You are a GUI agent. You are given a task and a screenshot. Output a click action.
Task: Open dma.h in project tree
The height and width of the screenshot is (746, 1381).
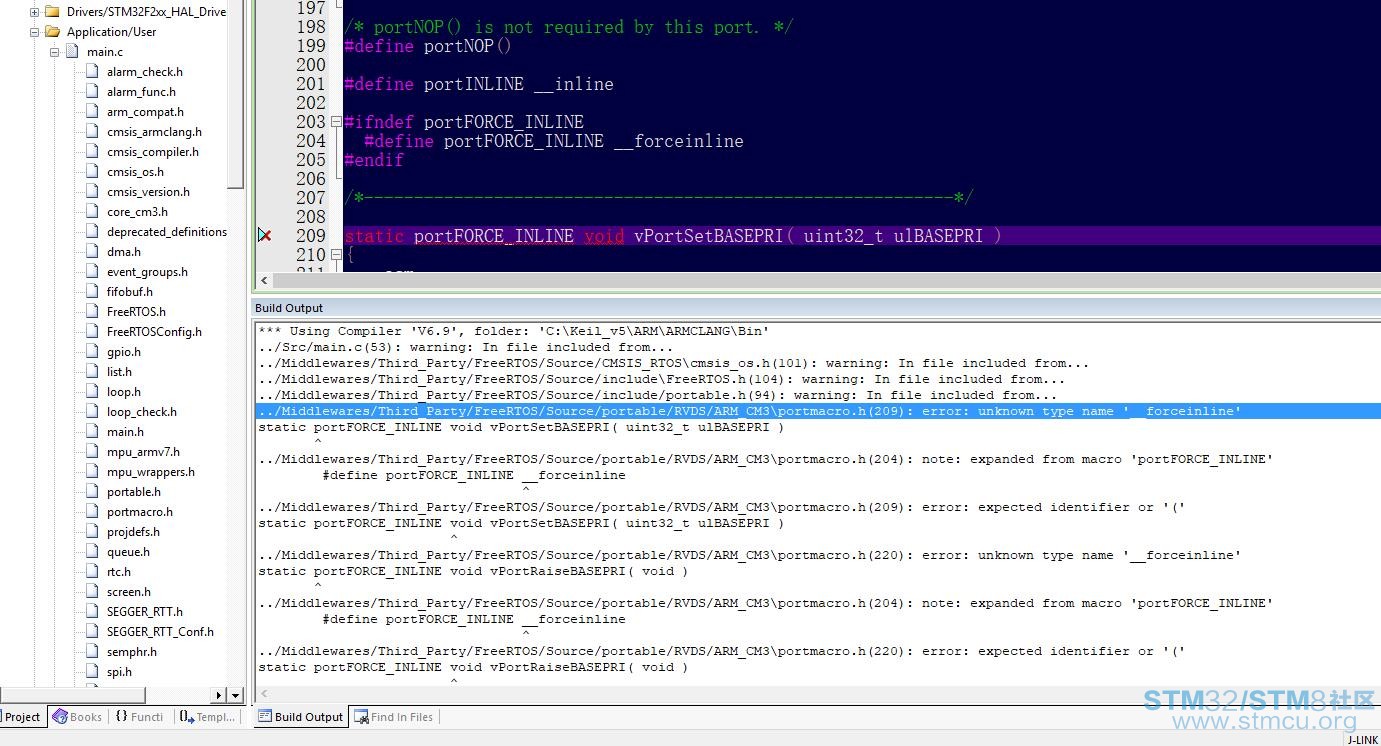tap(124, 252)
